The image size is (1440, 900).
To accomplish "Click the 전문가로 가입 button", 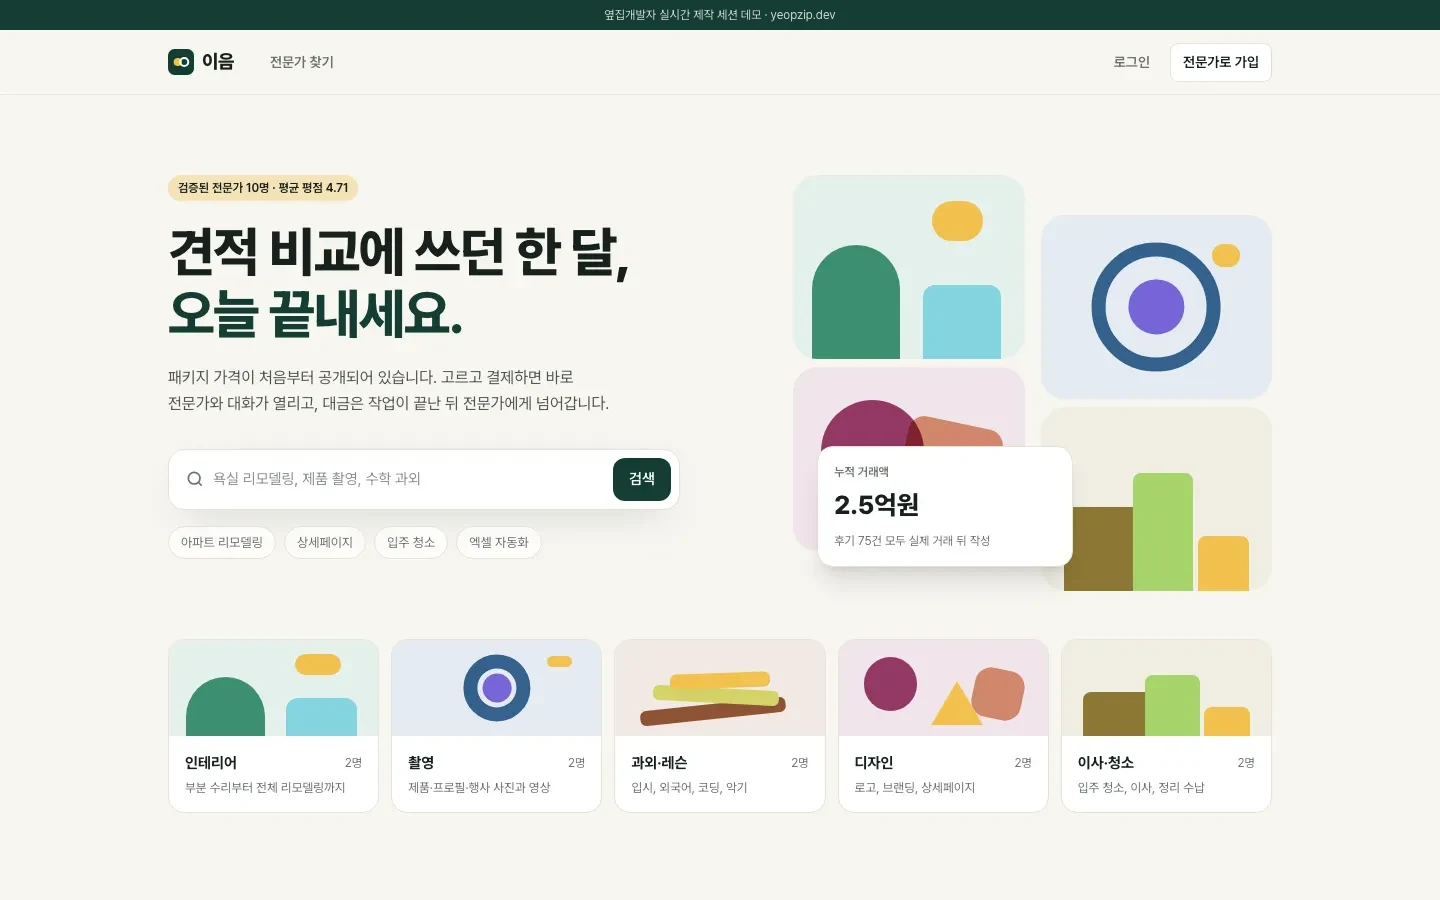I will pyautogui.click(x=1221, y=62).
